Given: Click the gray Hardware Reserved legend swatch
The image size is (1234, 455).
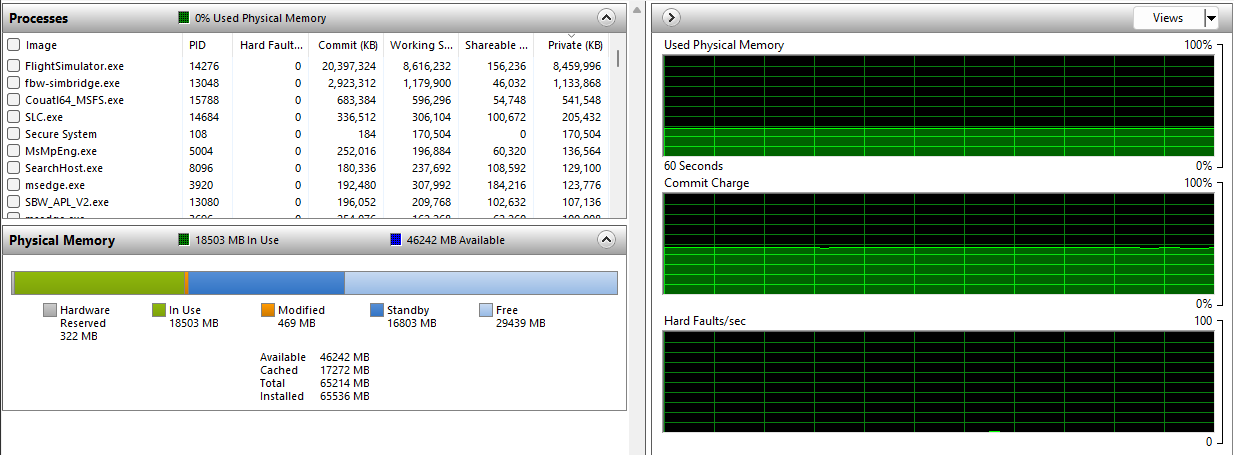Looking at the screenshot, I should tap(50, 310).
